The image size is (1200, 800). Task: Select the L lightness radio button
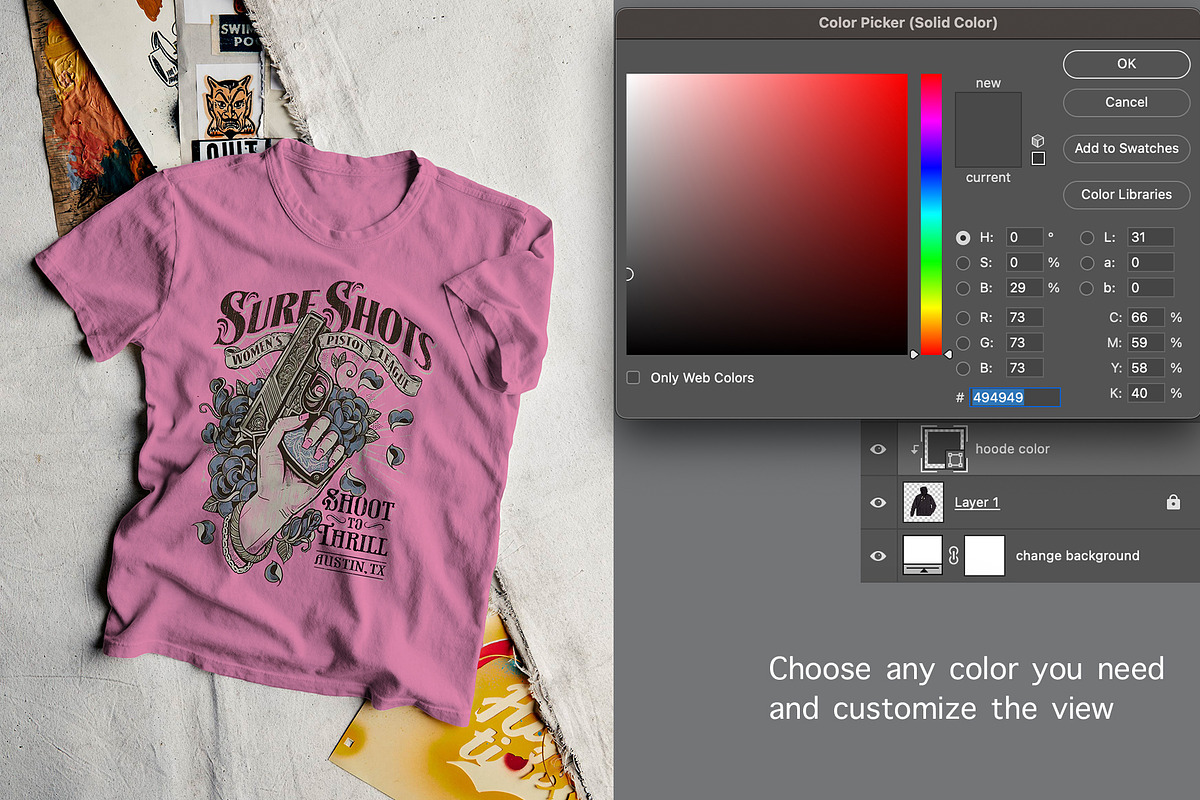tap(1087, 238)
